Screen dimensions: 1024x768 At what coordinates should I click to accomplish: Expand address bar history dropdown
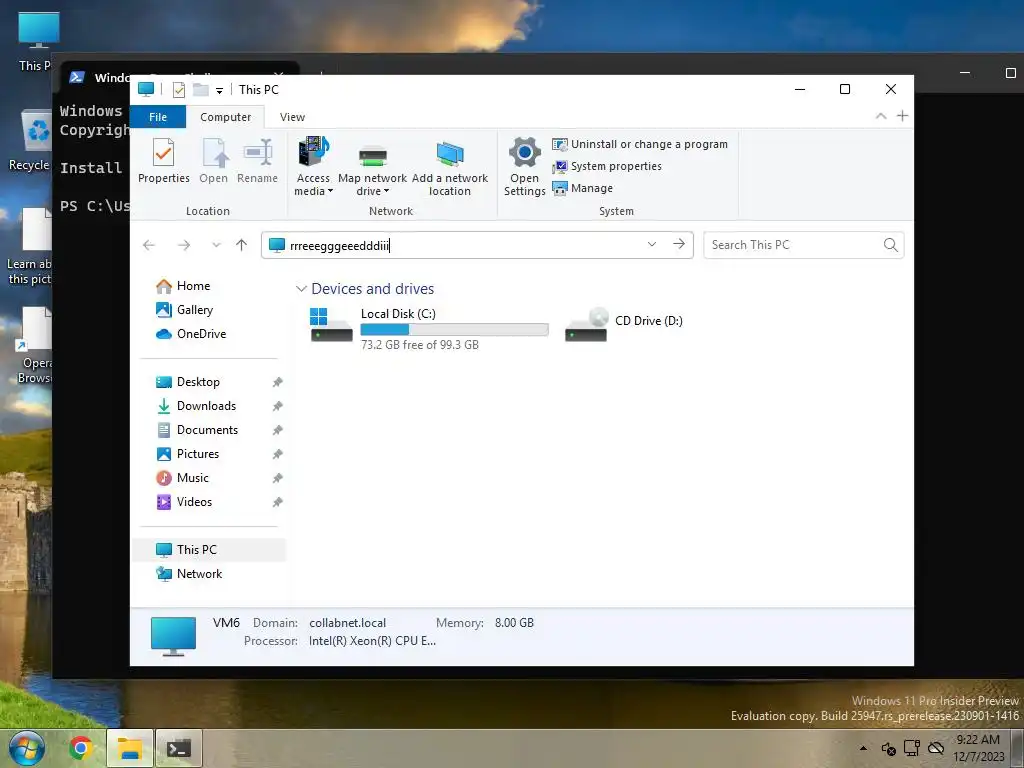coord(651,244)
